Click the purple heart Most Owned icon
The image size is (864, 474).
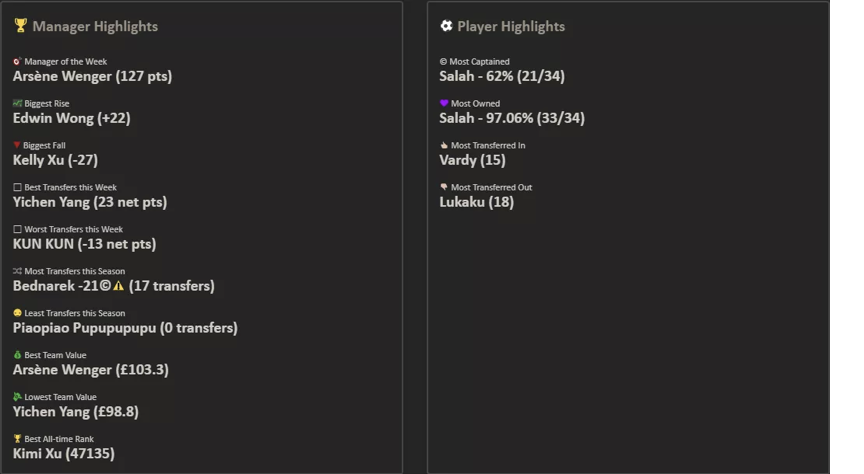point(444,103)
